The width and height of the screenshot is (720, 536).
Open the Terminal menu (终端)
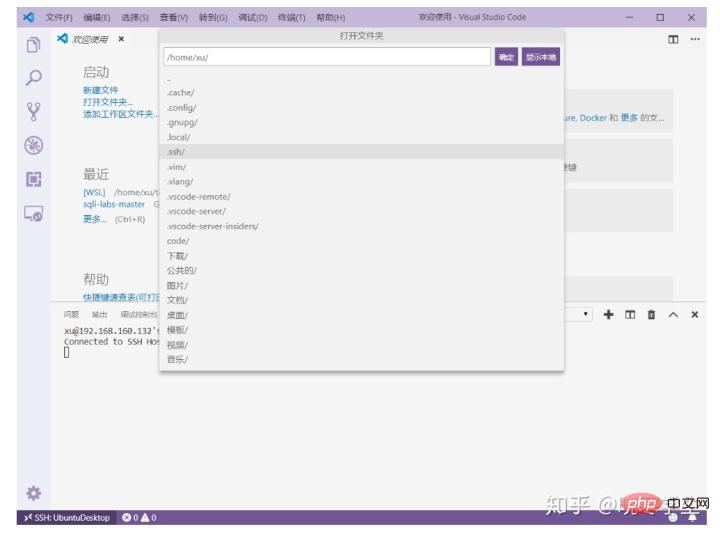292,17
